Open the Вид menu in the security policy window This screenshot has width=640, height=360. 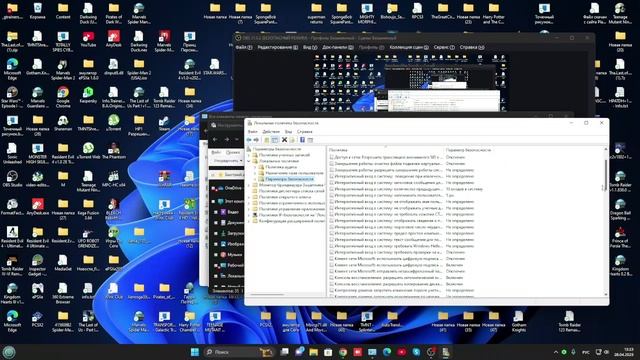(288, 131)
